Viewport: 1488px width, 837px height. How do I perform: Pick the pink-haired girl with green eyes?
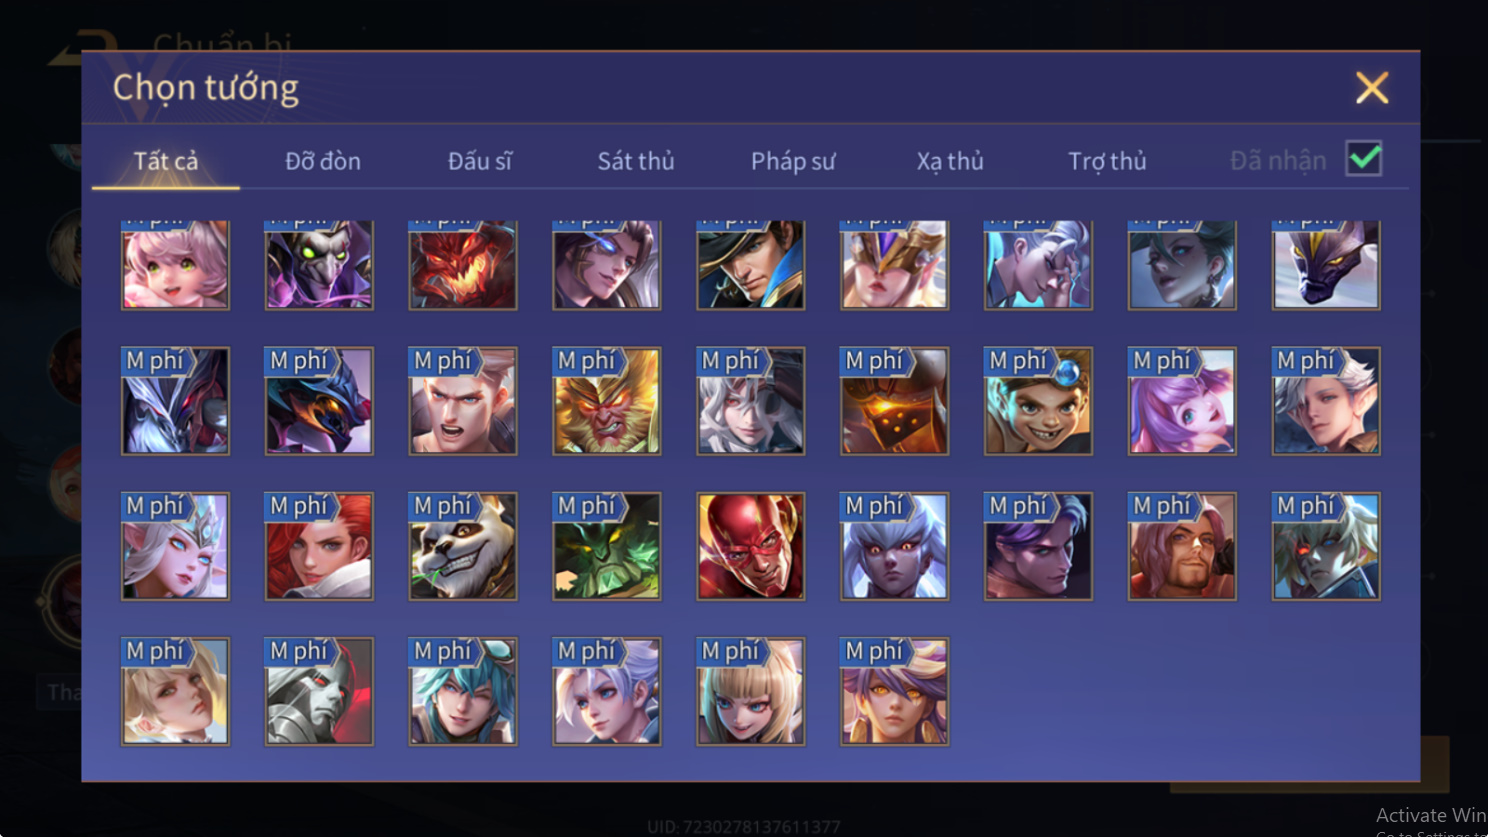click(175, 265)
